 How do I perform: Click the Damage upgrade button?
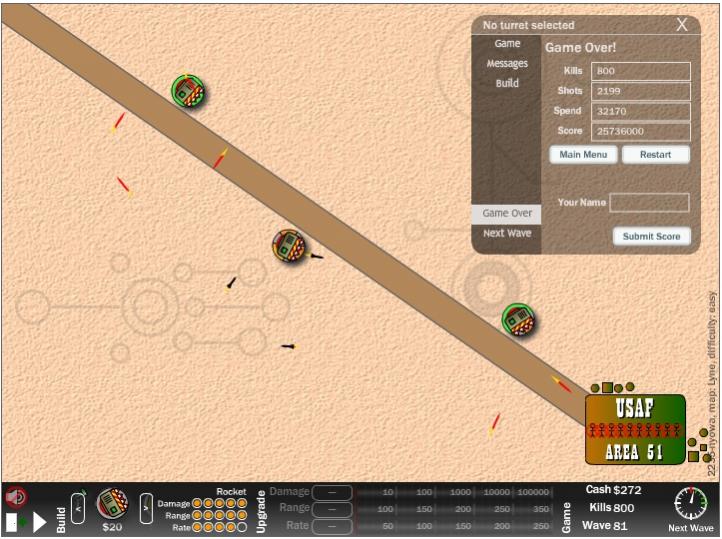(x=332, y=493)
